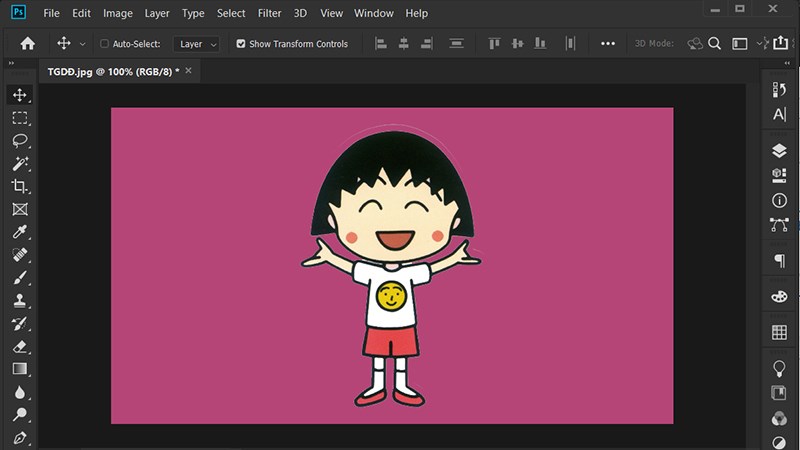Uncheck Show Transform Controls
The image size is (800, 450).
coord(241,44)
